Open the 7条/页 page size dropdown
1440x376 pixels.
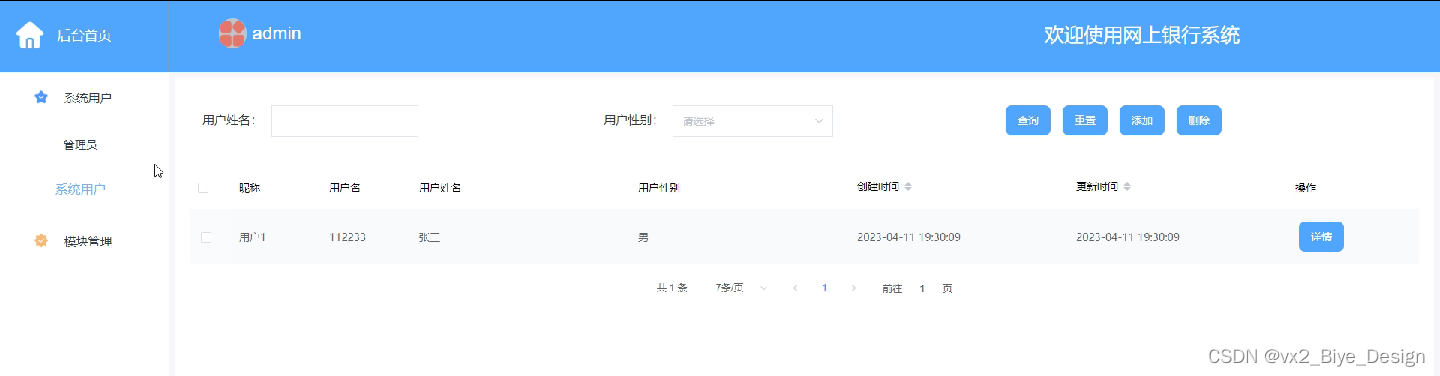(742, 288)
